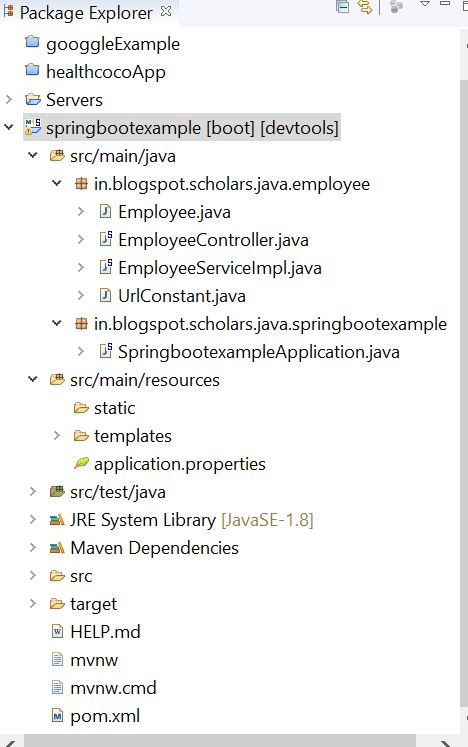Click the UrlConstant.java file icon
The image size is (468, 747).
tap(105, 296)
